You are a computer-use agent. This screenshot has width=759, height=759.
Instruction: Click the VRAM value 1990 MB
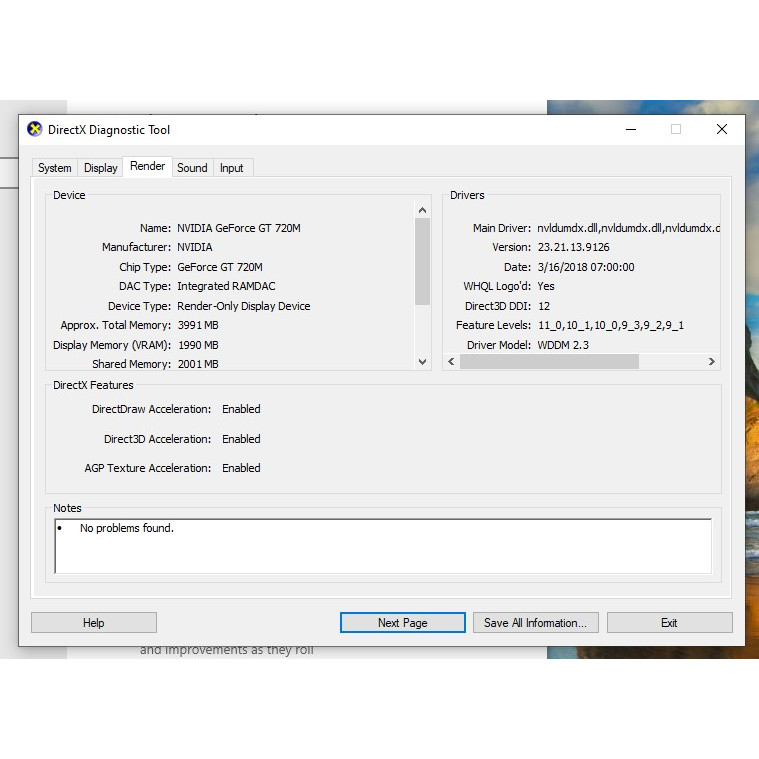[198, 345]
